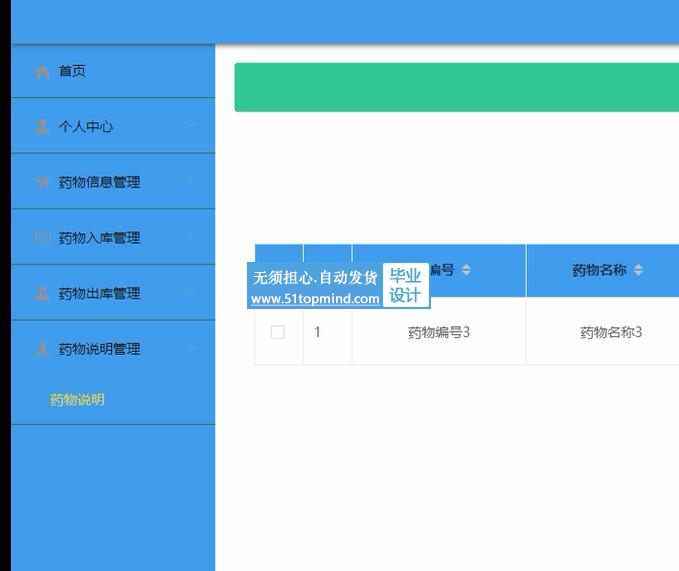Click the user icon beside 个人中心

42,127
